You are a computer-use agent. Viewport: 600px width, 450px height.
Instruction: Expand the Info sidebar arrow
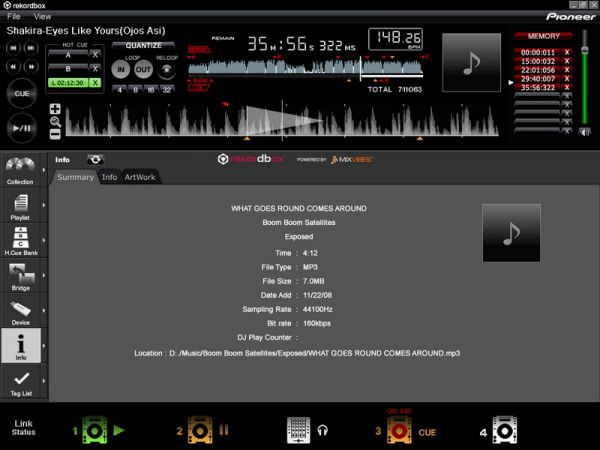click(44, 346)
